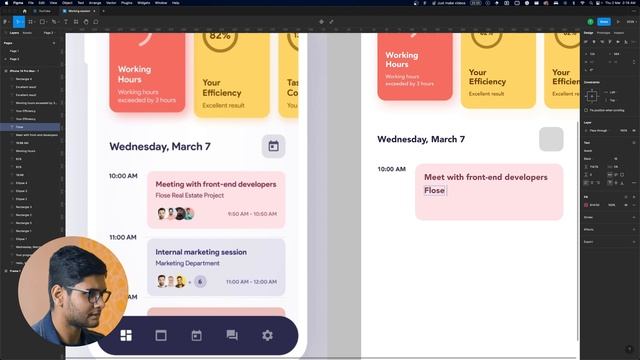Click the green user avatar in the toolbar
640x360 pixels.
591,22
